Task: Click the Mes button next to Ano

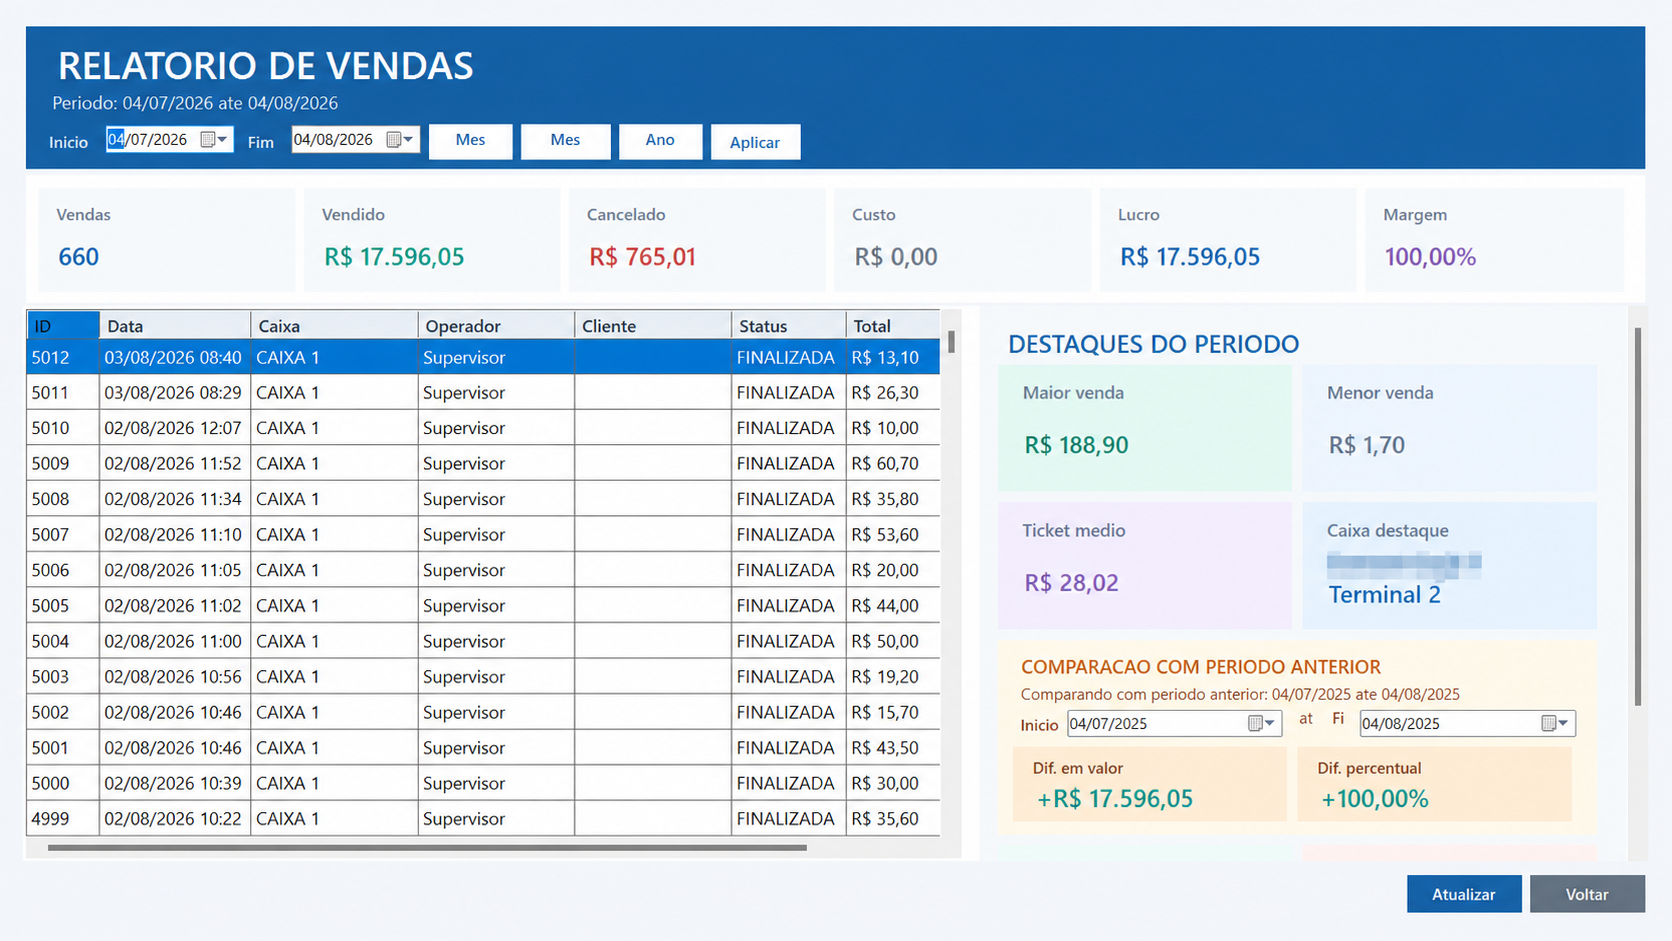Action: click(x=565, y=141)
